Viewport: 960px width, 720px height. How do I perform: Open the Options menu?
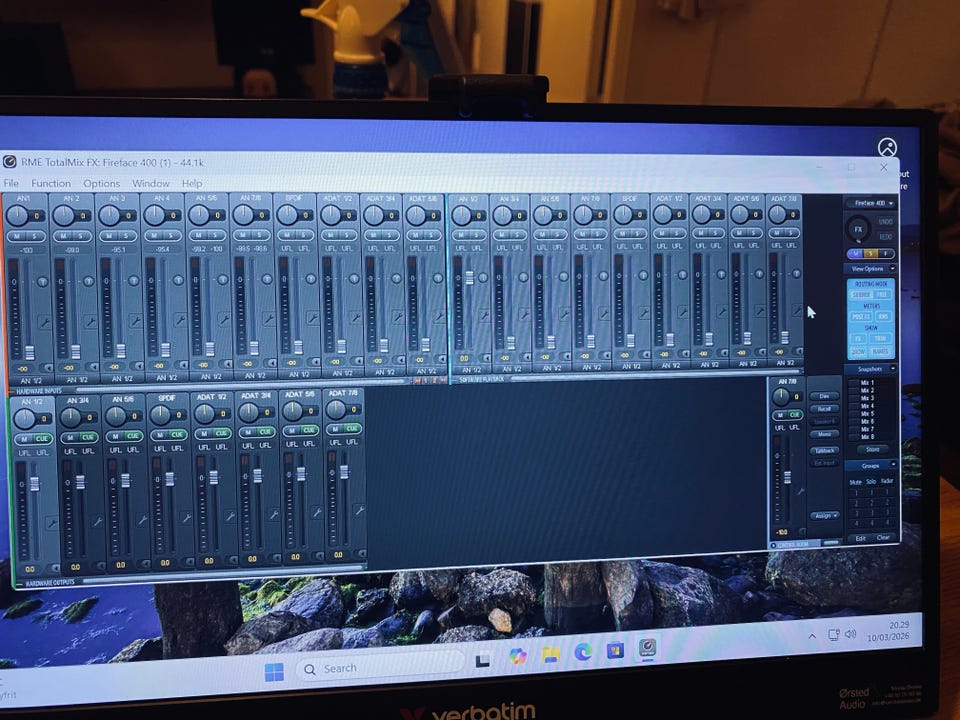[x=102, y=183]
